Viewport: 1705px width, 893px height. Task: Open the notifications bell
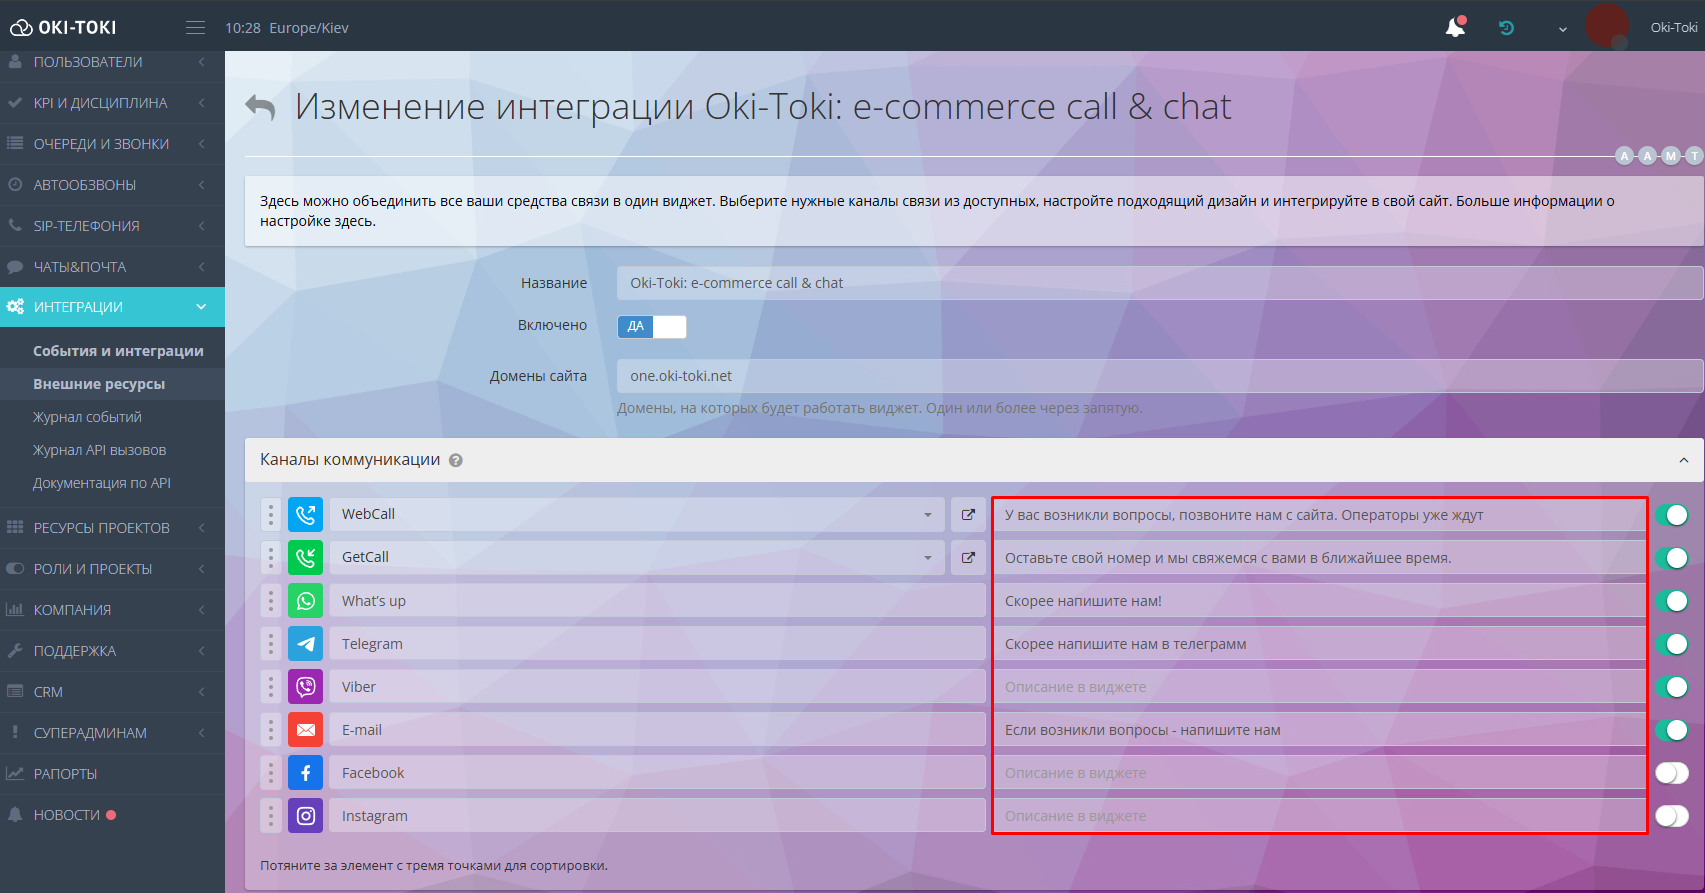pos(1455,28)
